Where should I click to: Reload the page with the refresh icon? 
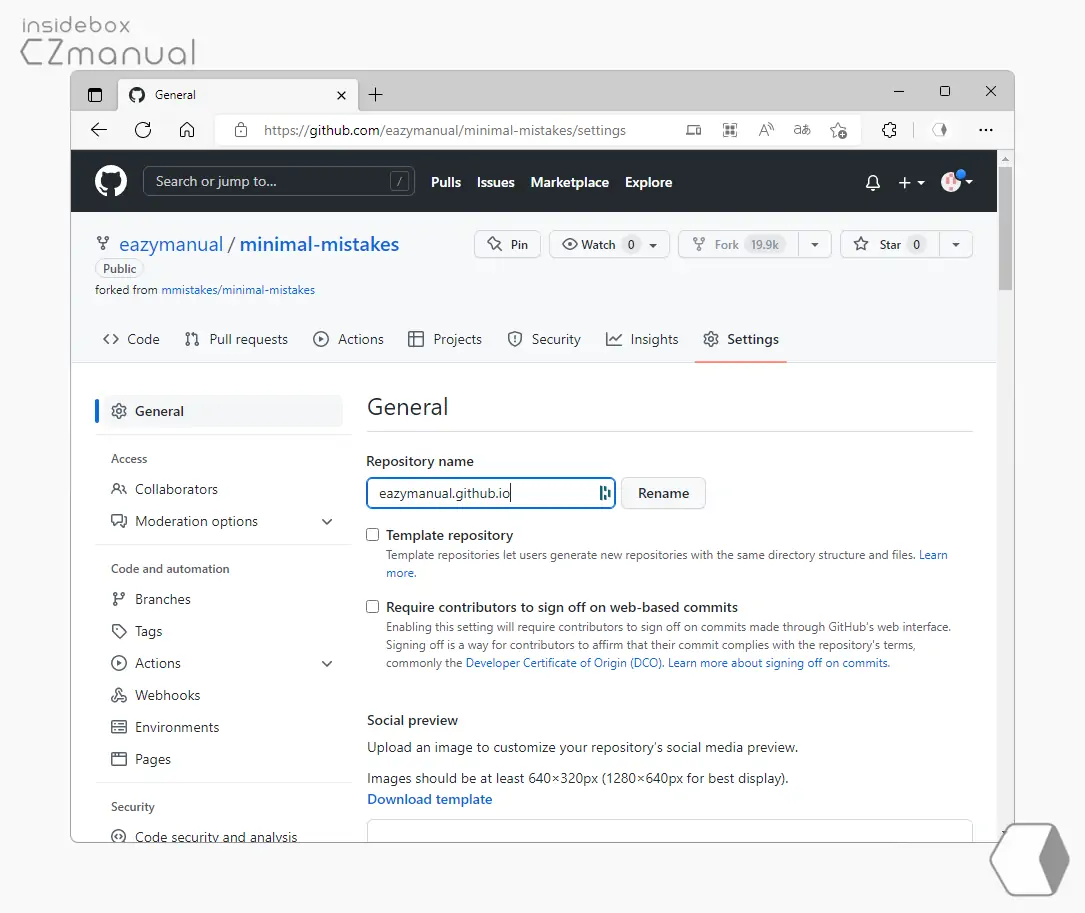point(143,130)
